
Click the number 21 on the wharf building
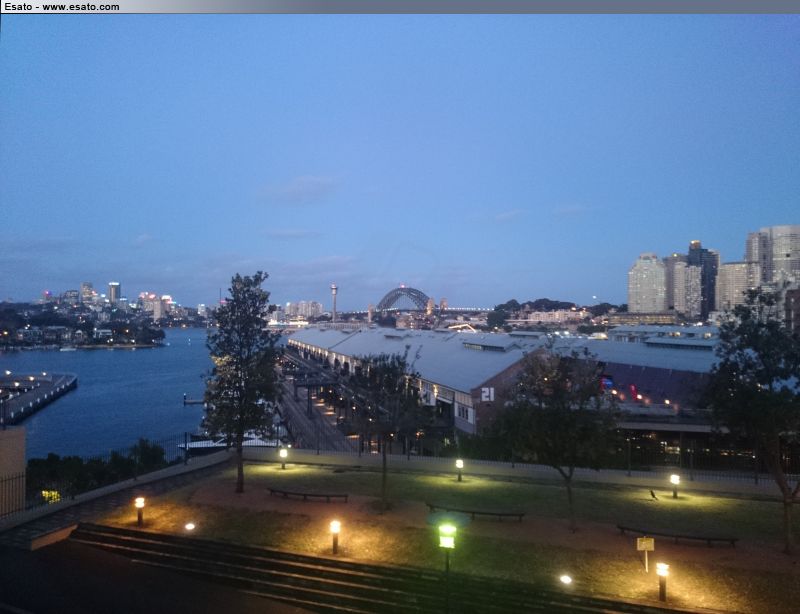(487, 394)
